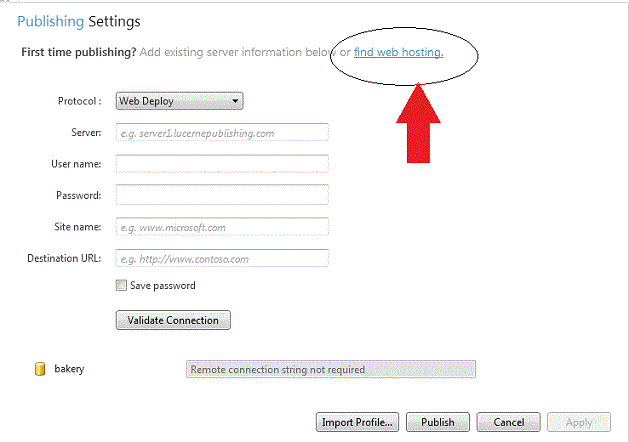Click the First time publishing text
This screenshot has height=442, width=629.
[79, 52]
